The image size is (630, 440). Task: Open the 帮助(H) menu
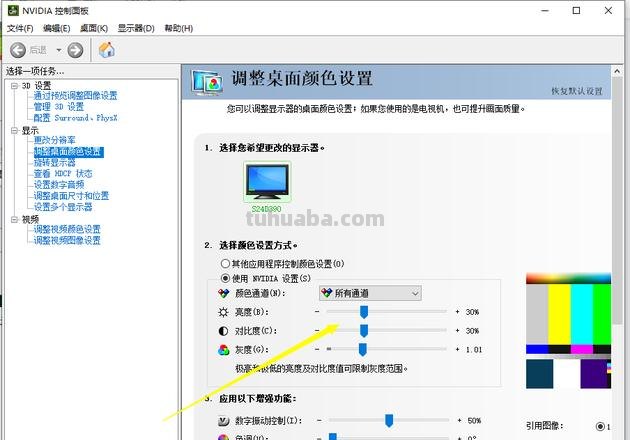pos(179,28)
